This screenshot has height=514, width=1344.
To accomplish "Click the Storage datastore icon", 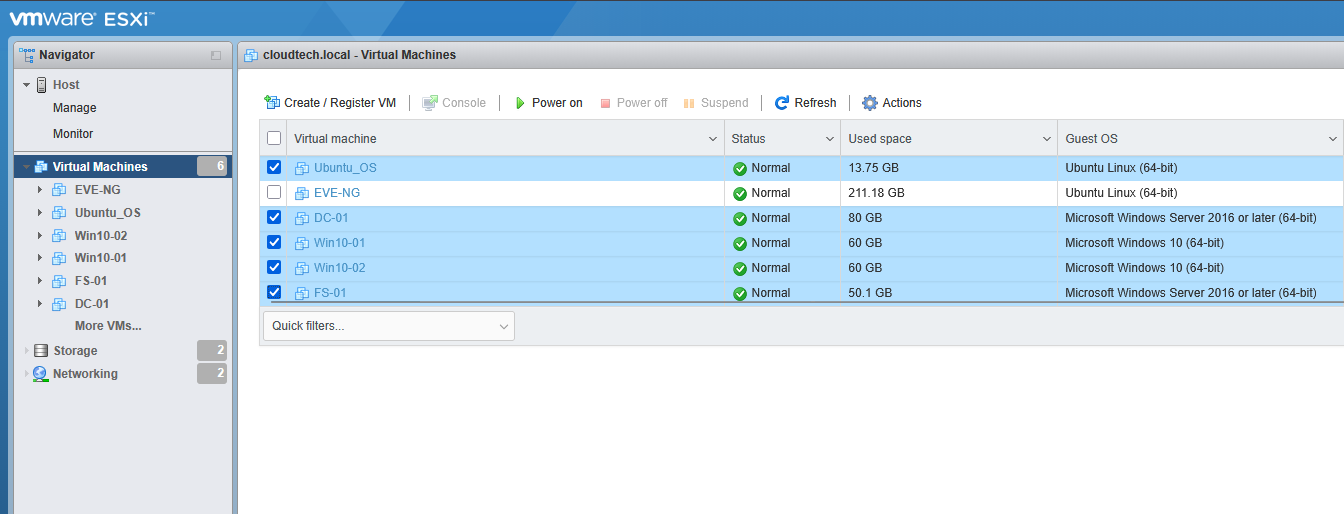I will (x=41, y=351).
